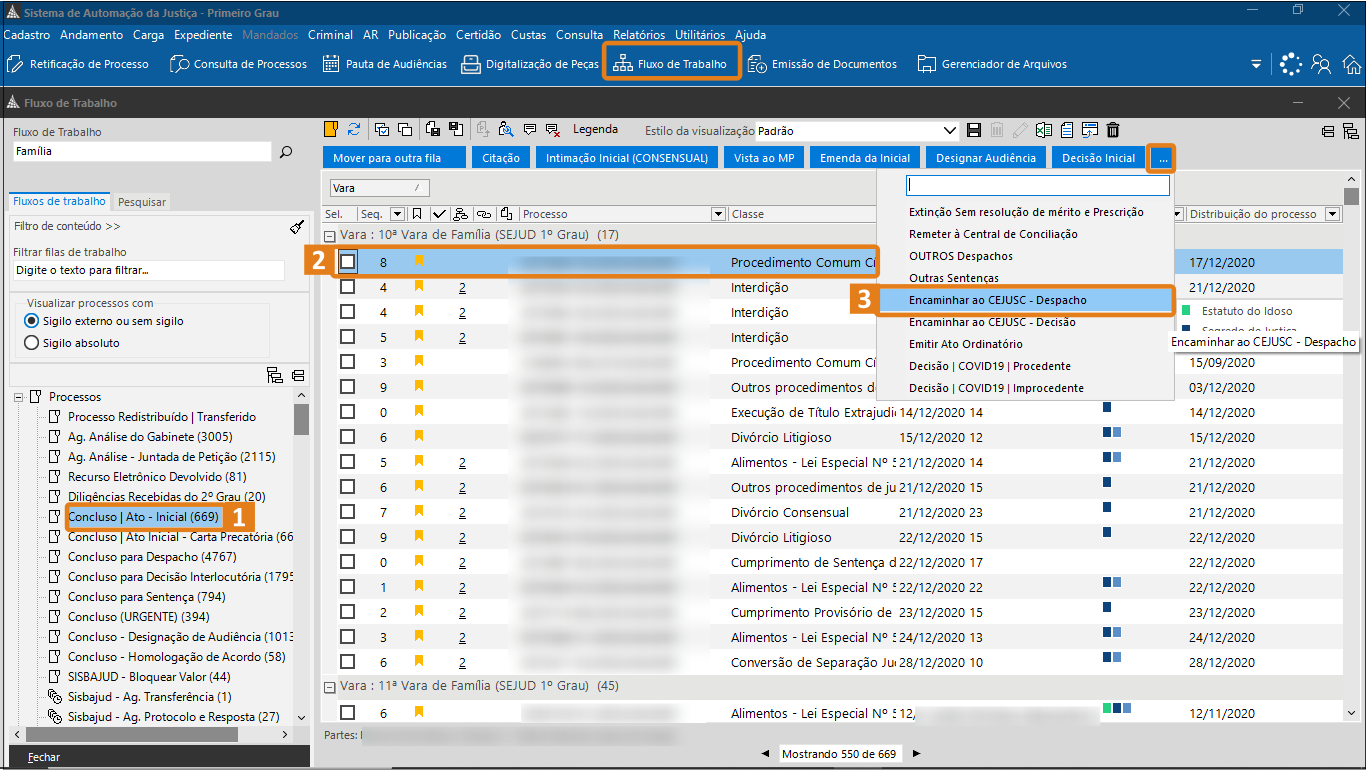Viewport: 1367px width, 770px height.
Task: Click the '...' more actions button
Action: click(1162, 158)
